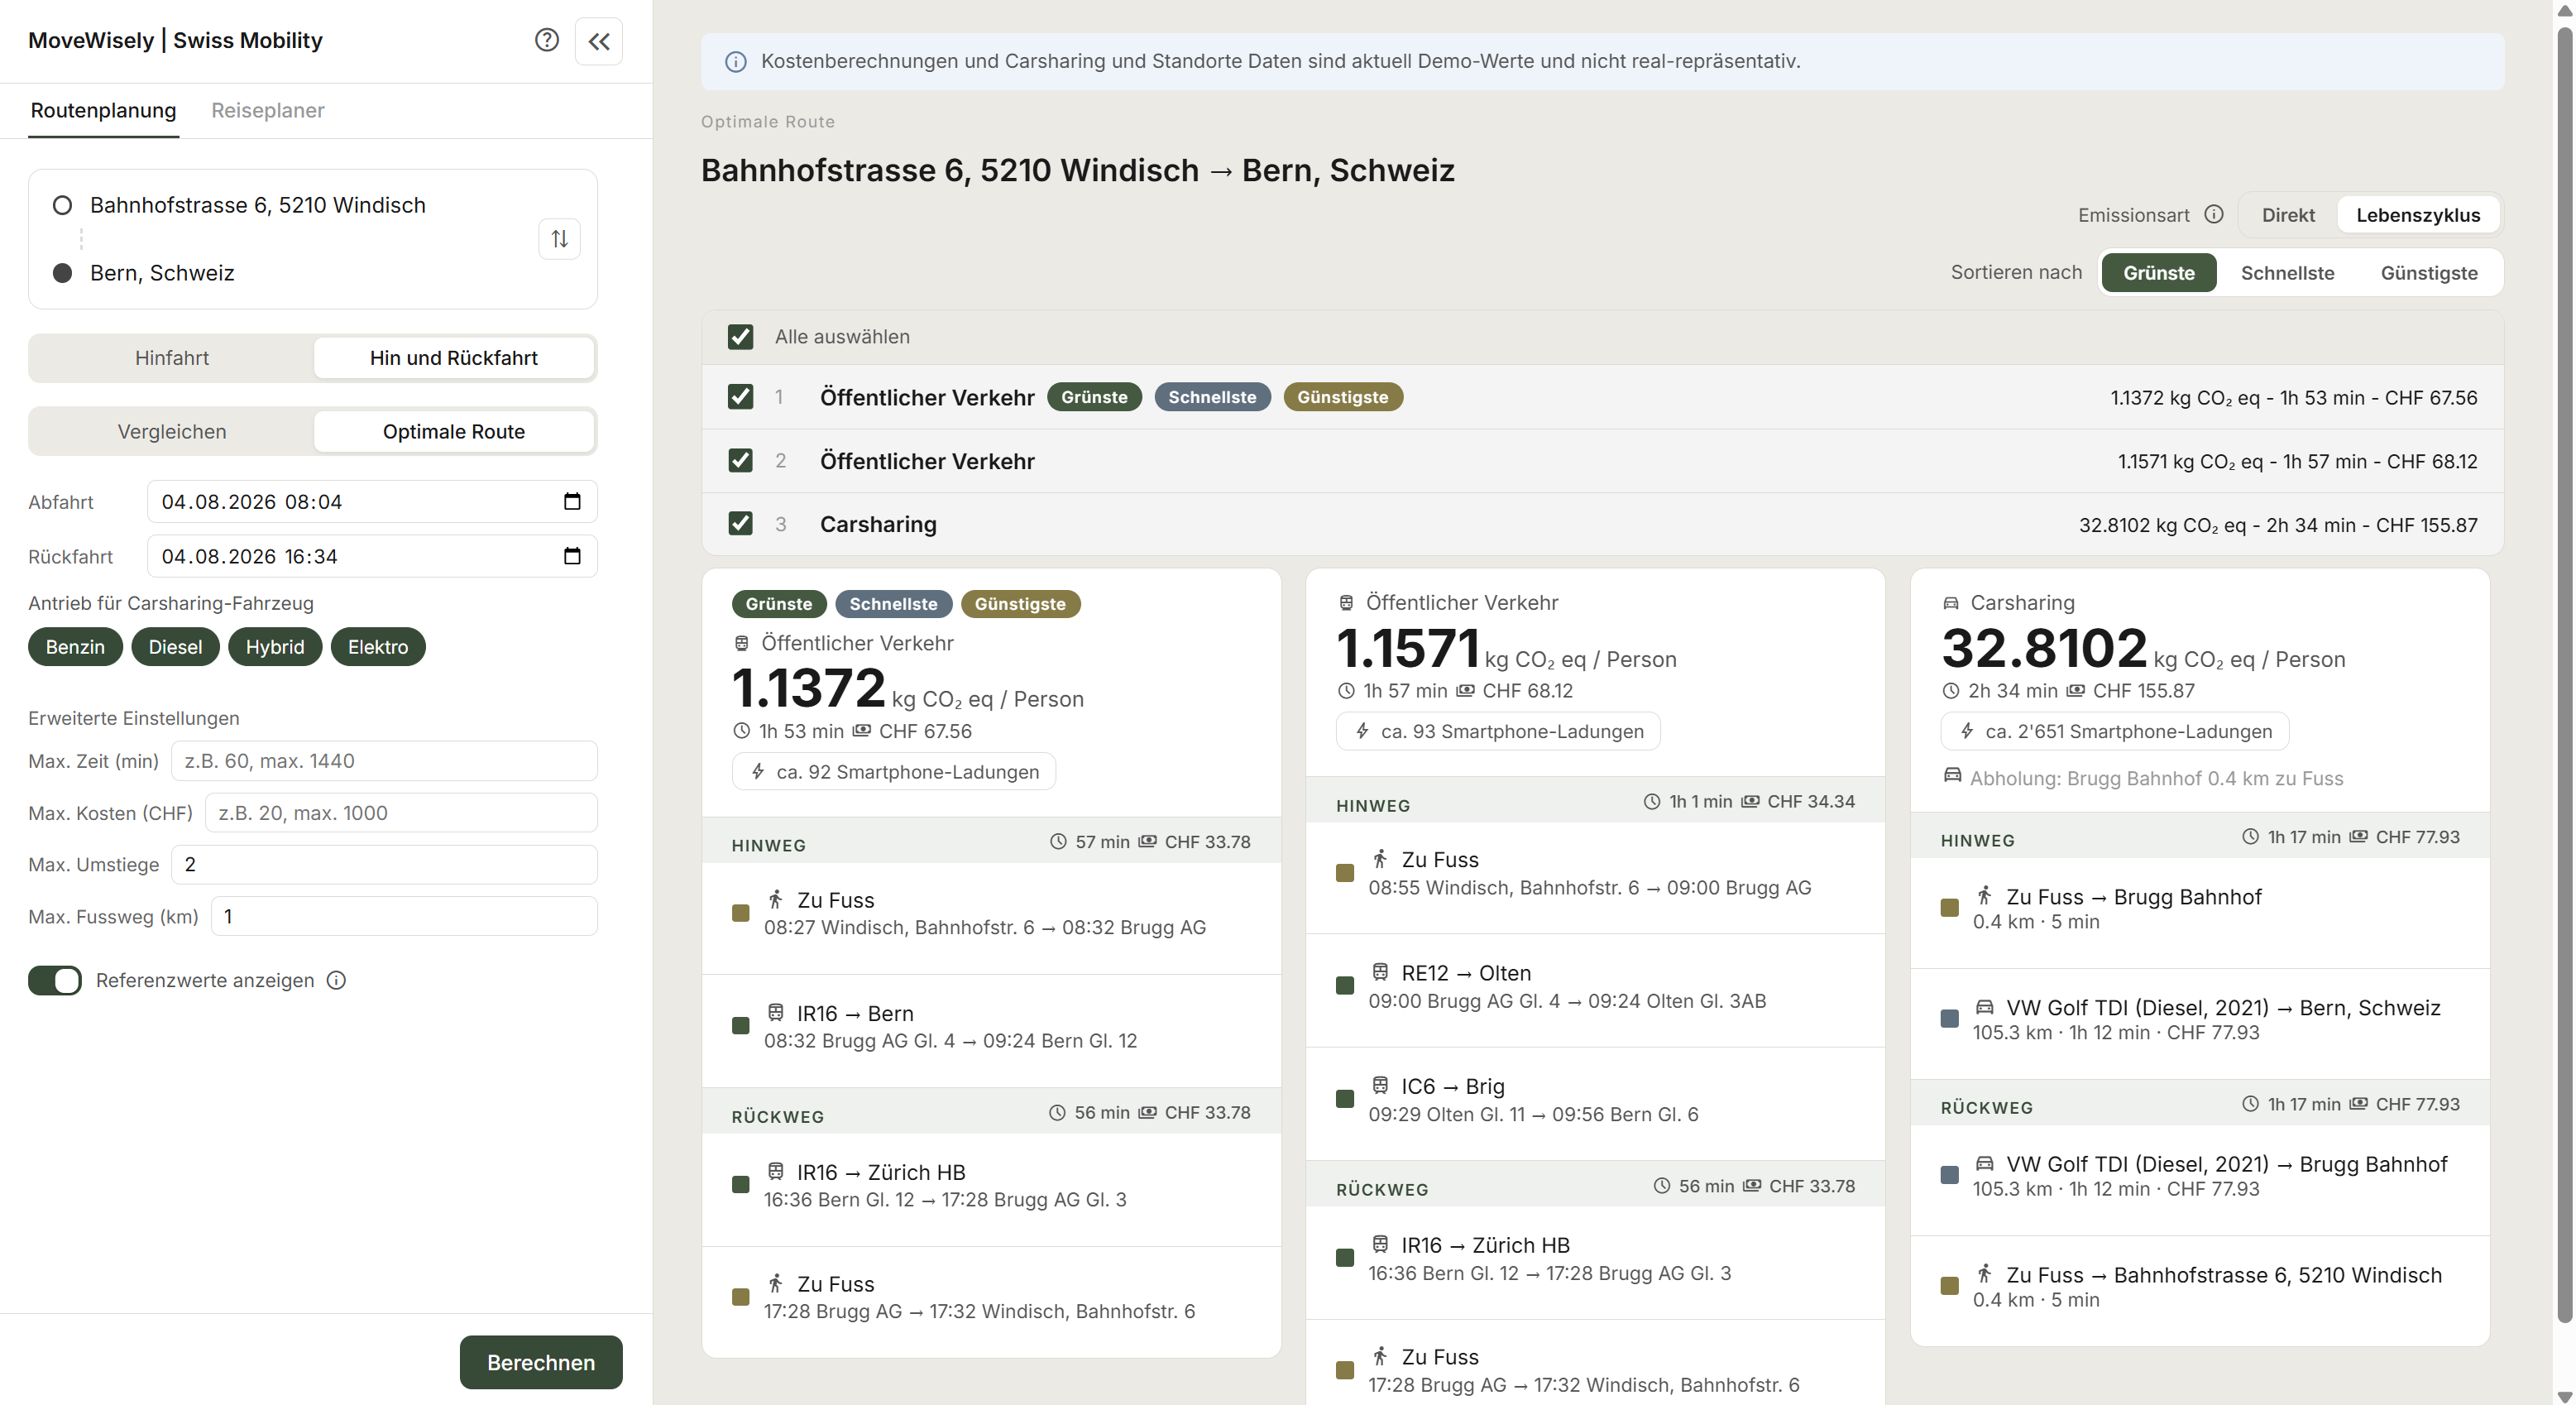Click info icon beside Referenzwerte anzeigen

click(x=337, y=980)
